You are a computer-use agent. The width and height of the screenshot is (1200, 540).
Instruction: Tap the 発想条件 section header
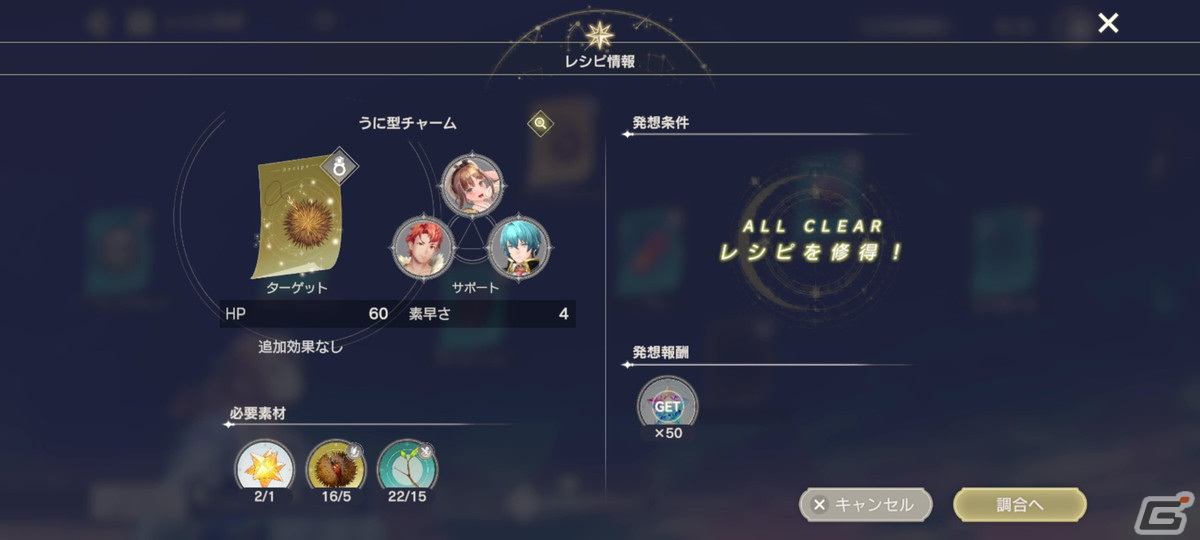pyautogui.click(x=660, y=123)
